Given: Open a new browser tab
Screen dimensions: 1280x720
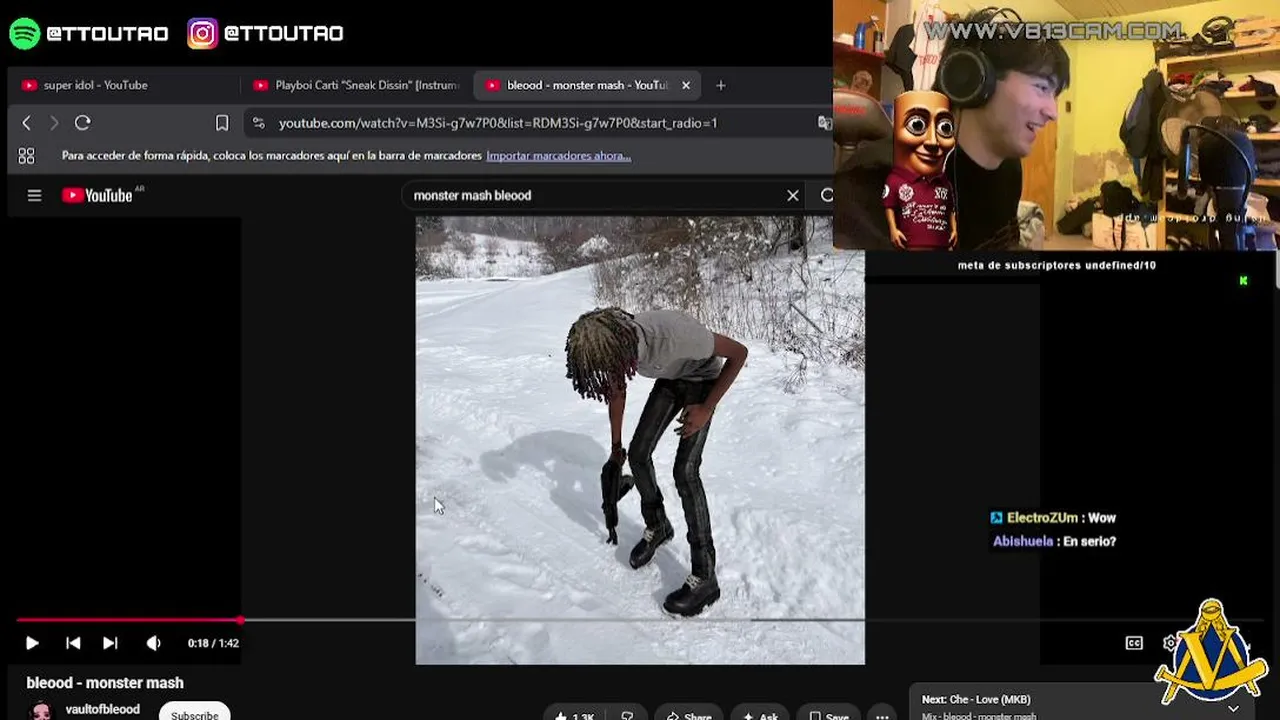Looking at the screenshot, I should 721,85.
